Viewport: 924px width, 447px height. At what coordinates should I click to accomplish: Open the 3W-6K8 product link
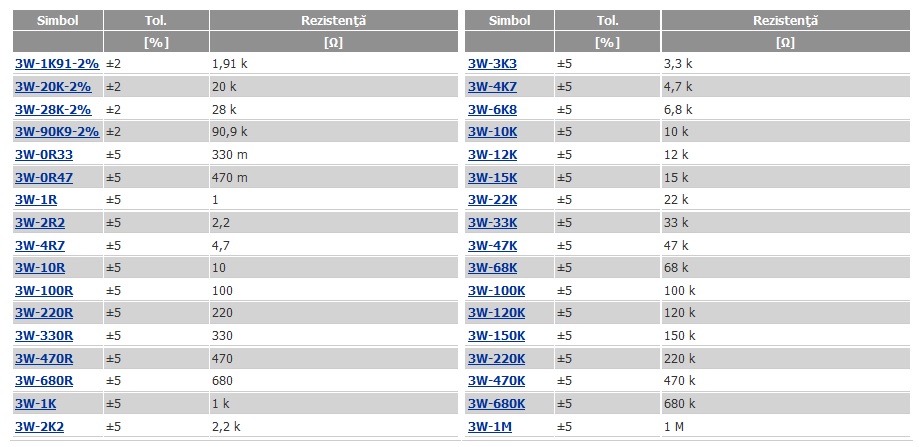(493, 109)
